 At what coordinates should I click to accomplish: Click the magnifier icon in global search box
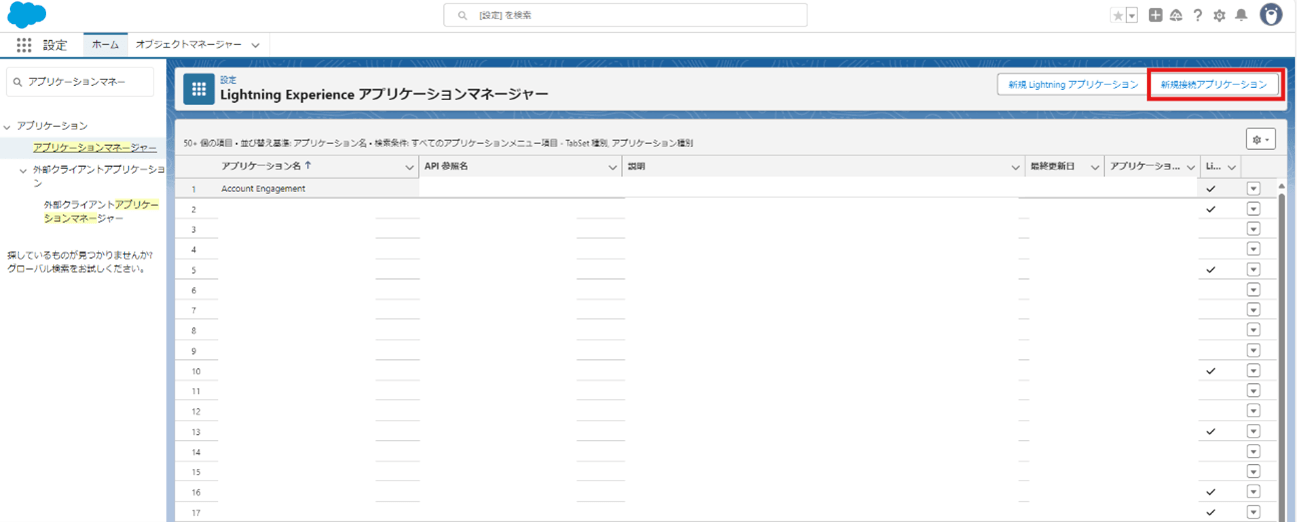461,15
